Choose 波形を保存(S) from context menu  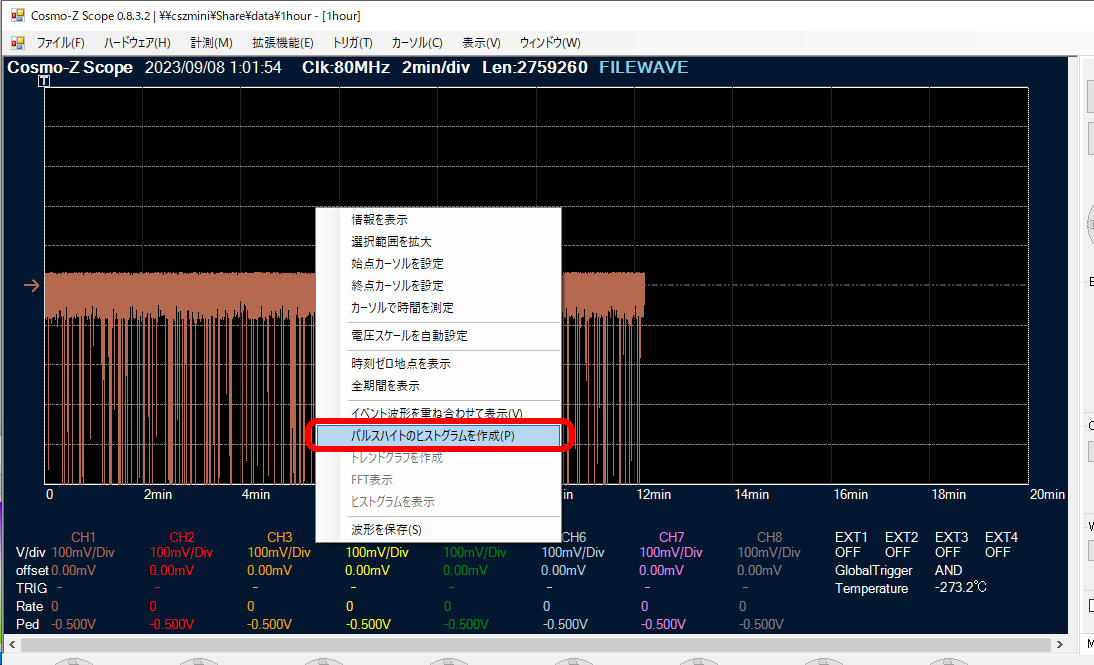pos(386,530)
